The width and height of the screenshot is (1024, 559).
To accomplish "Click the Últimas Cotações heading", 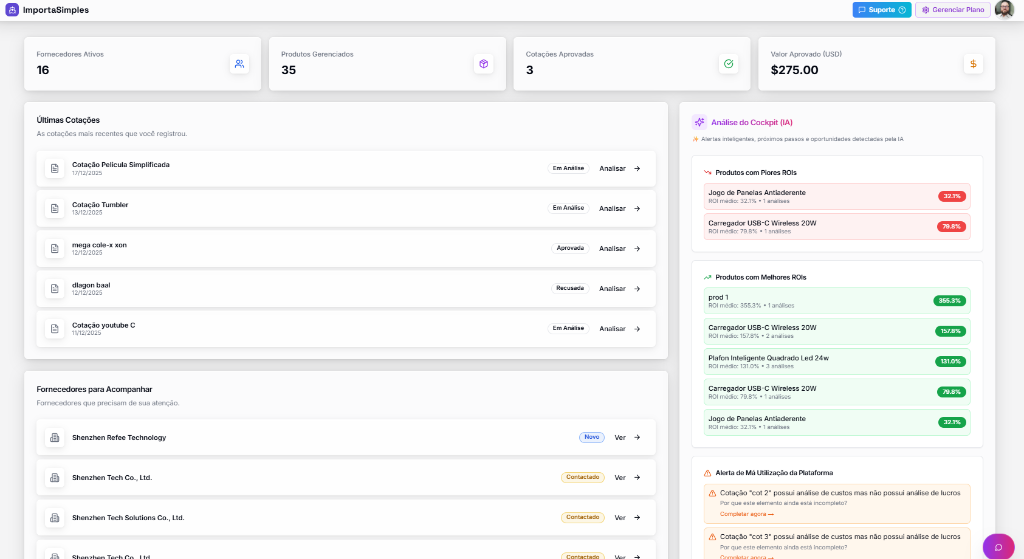I will click(68, 120).
